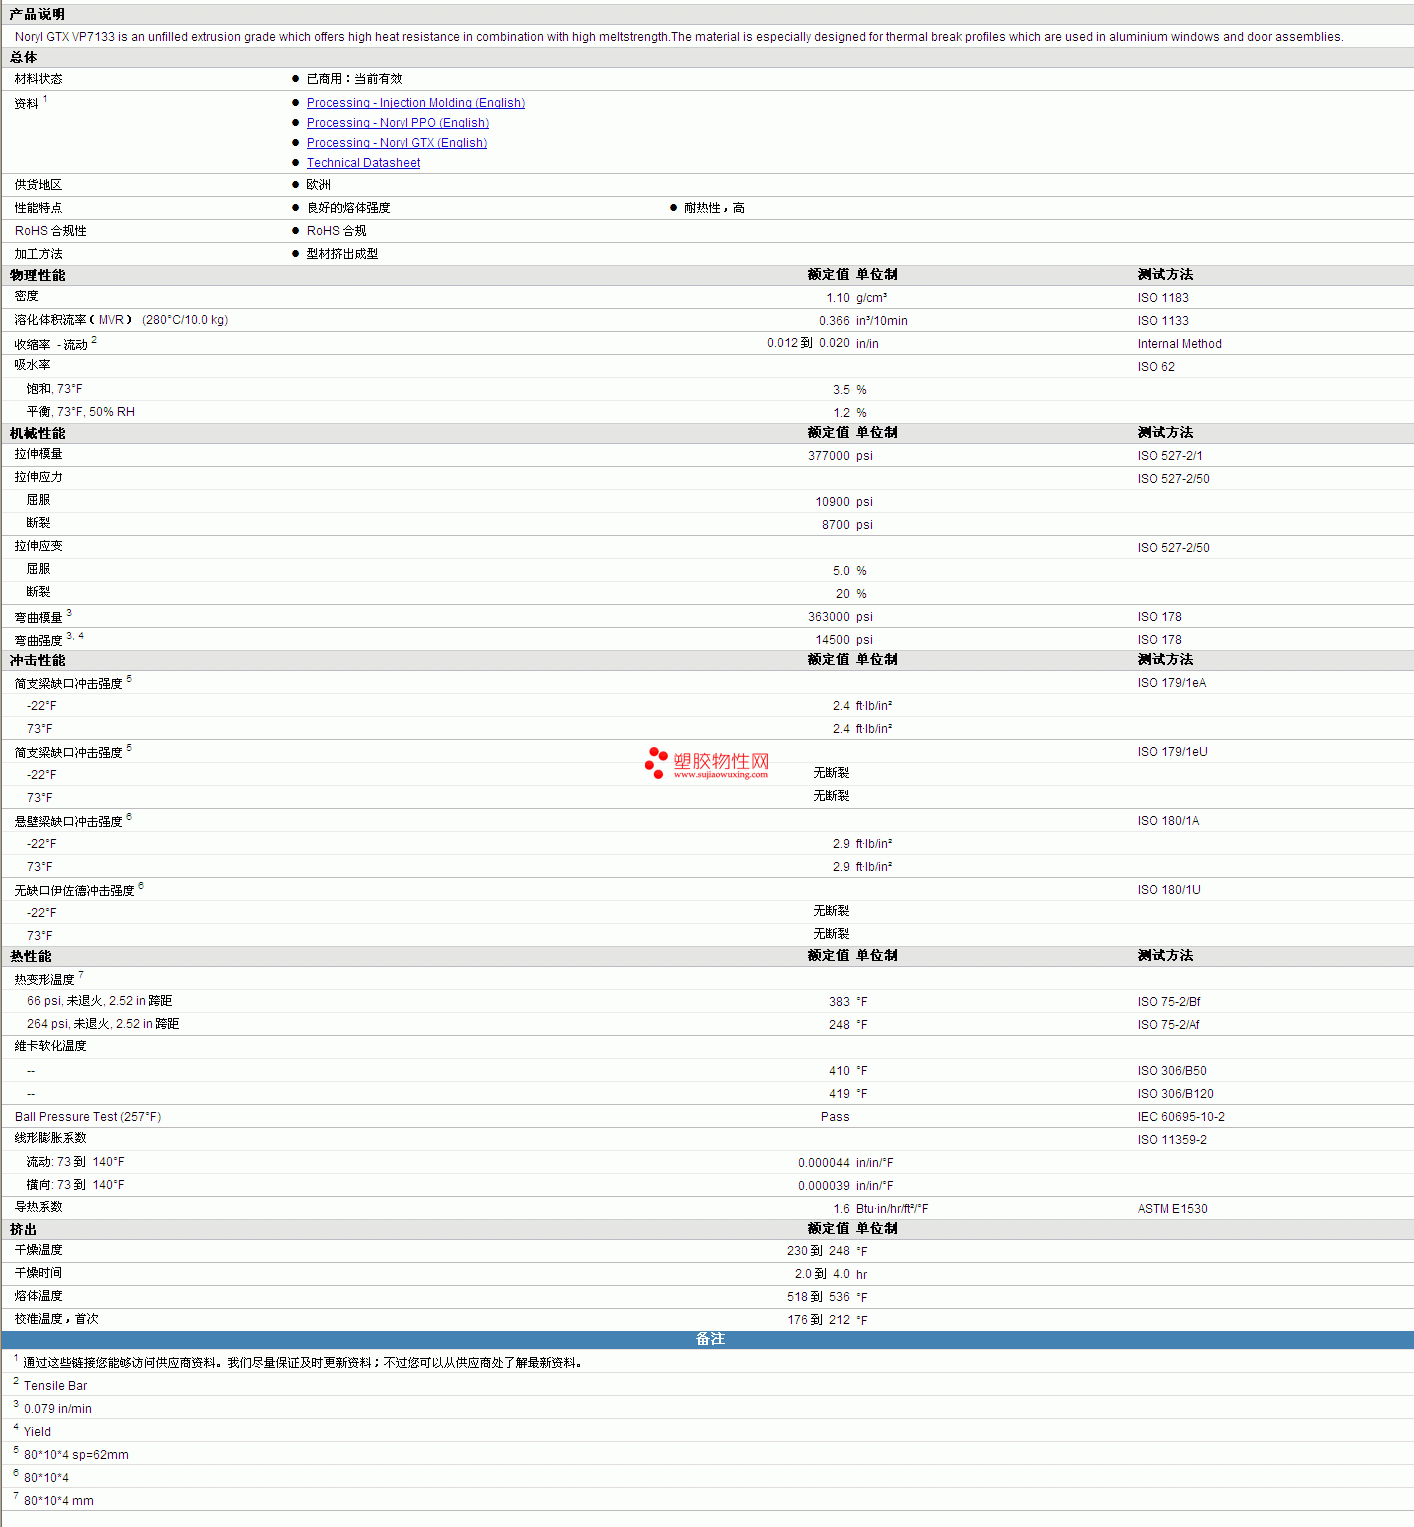Select the density value 1.10
The image size is (1414, 1527).
coord(838,298)
